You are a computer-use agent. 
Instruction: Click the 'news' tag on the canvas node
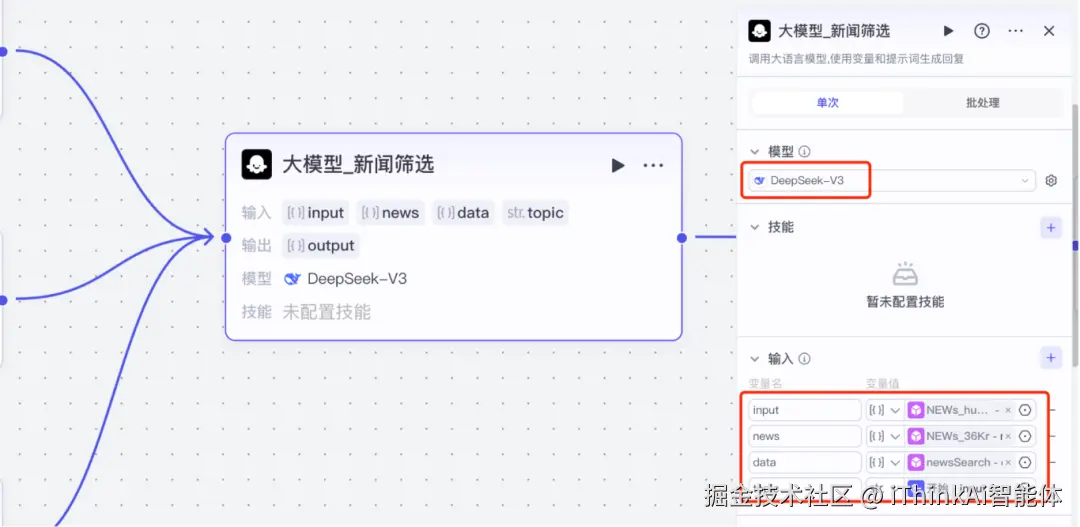391,213
